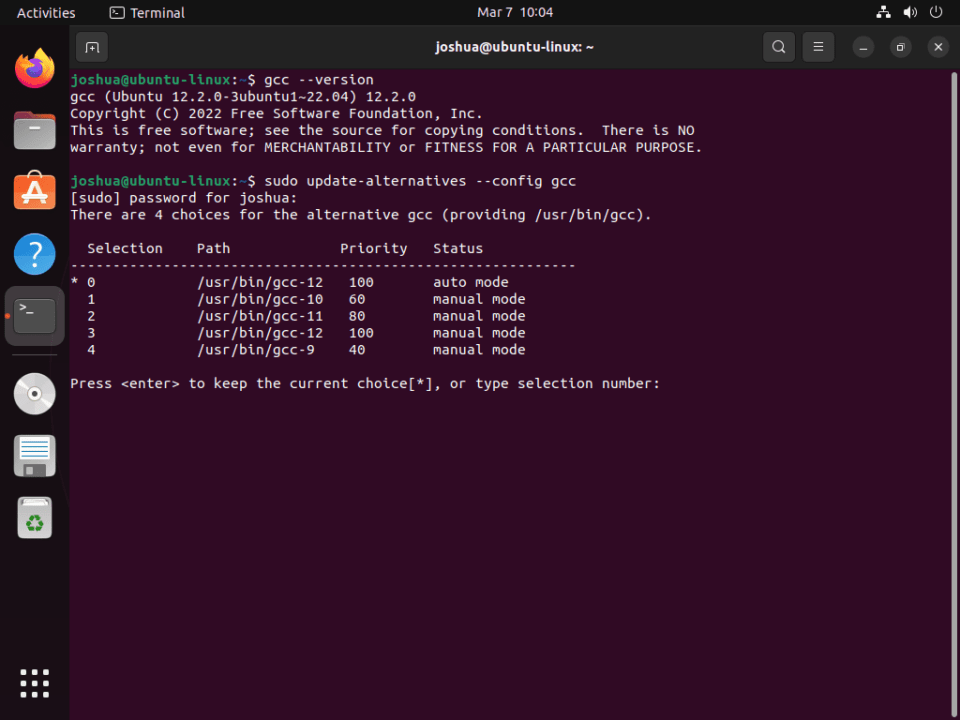Open terminal search with the magnifier icon
The image size is (960, 720).
778,47
